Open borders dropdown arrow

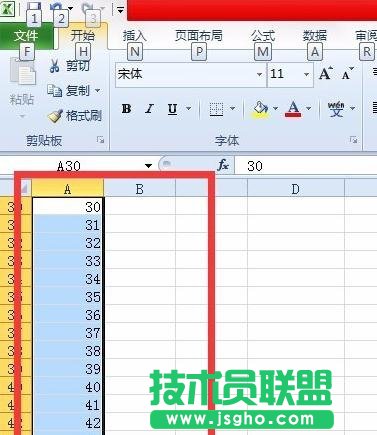coord(232,109)
